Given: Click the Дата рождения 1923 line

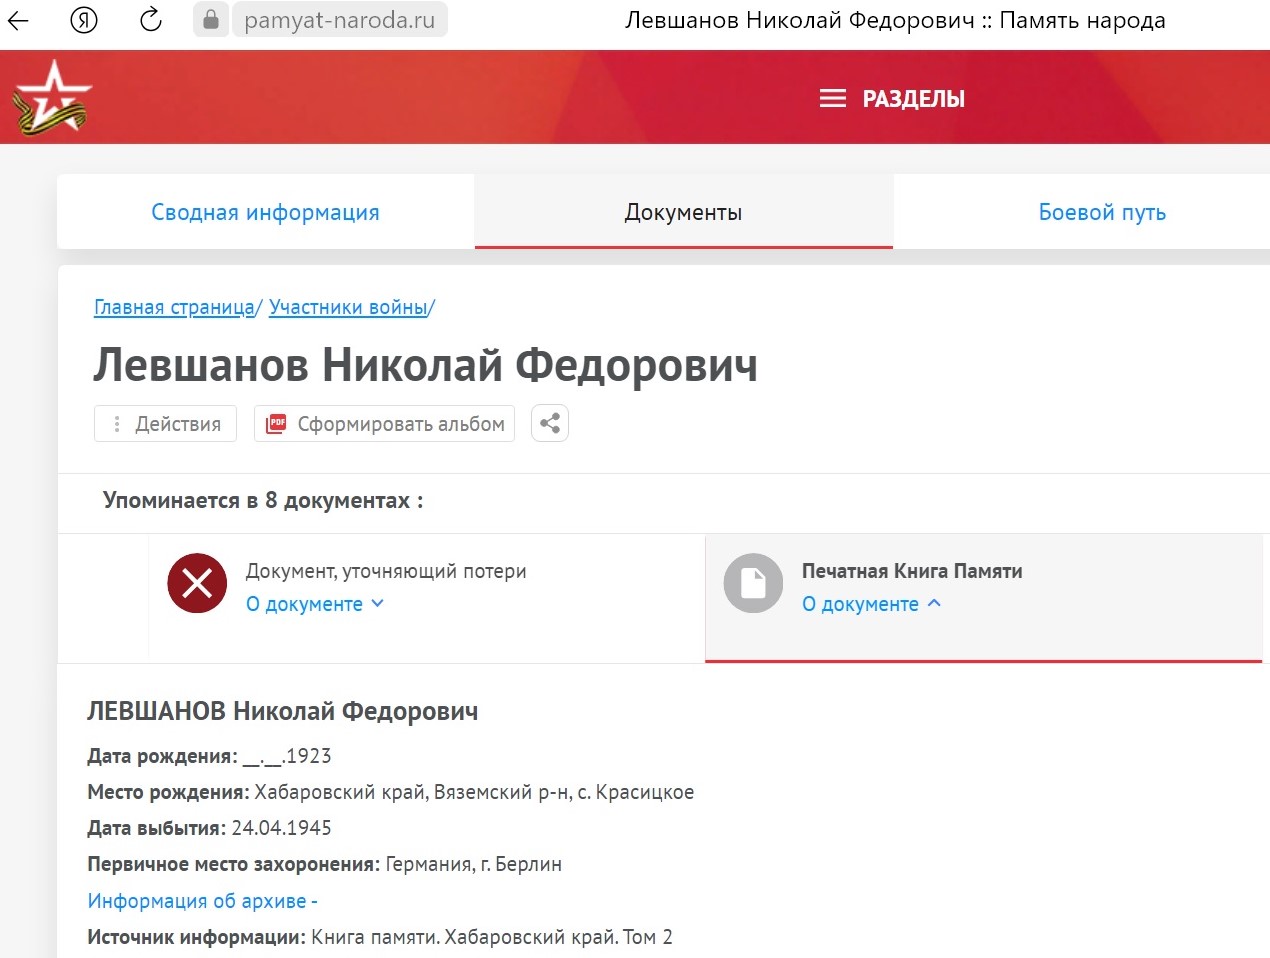Looking at the screenshot, I should [x=209, y=756].
